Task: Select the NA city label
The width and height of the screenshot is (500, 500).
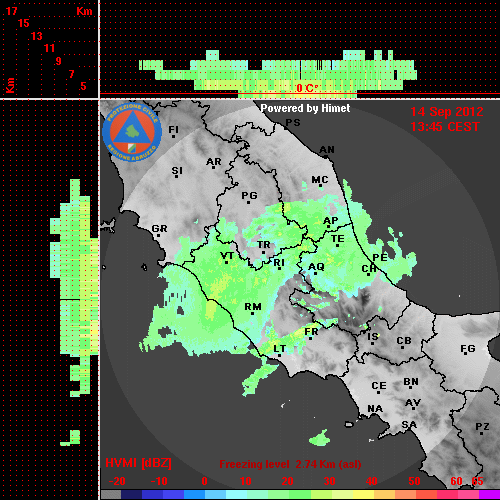Action: tap(375, 409)
